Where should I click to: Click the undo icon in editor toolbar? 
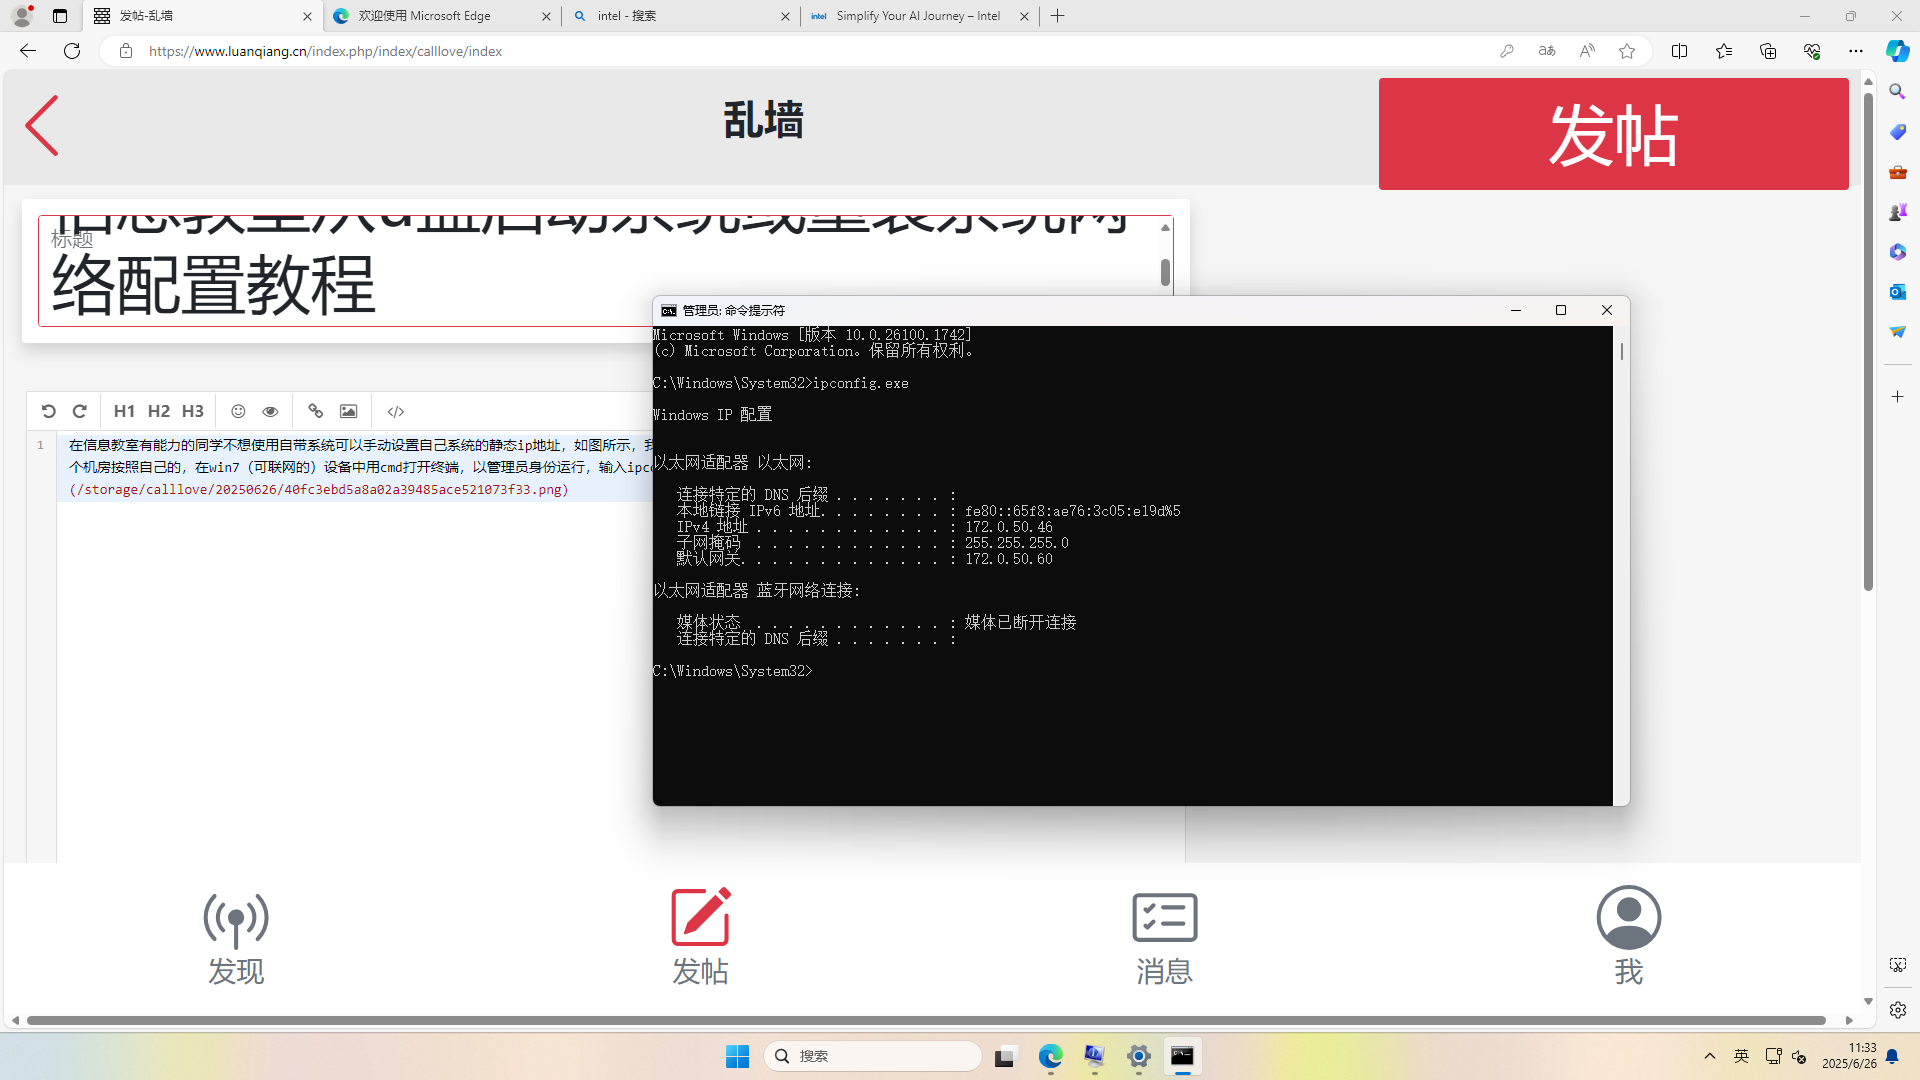pyautogui.click(x=48, y=411)
